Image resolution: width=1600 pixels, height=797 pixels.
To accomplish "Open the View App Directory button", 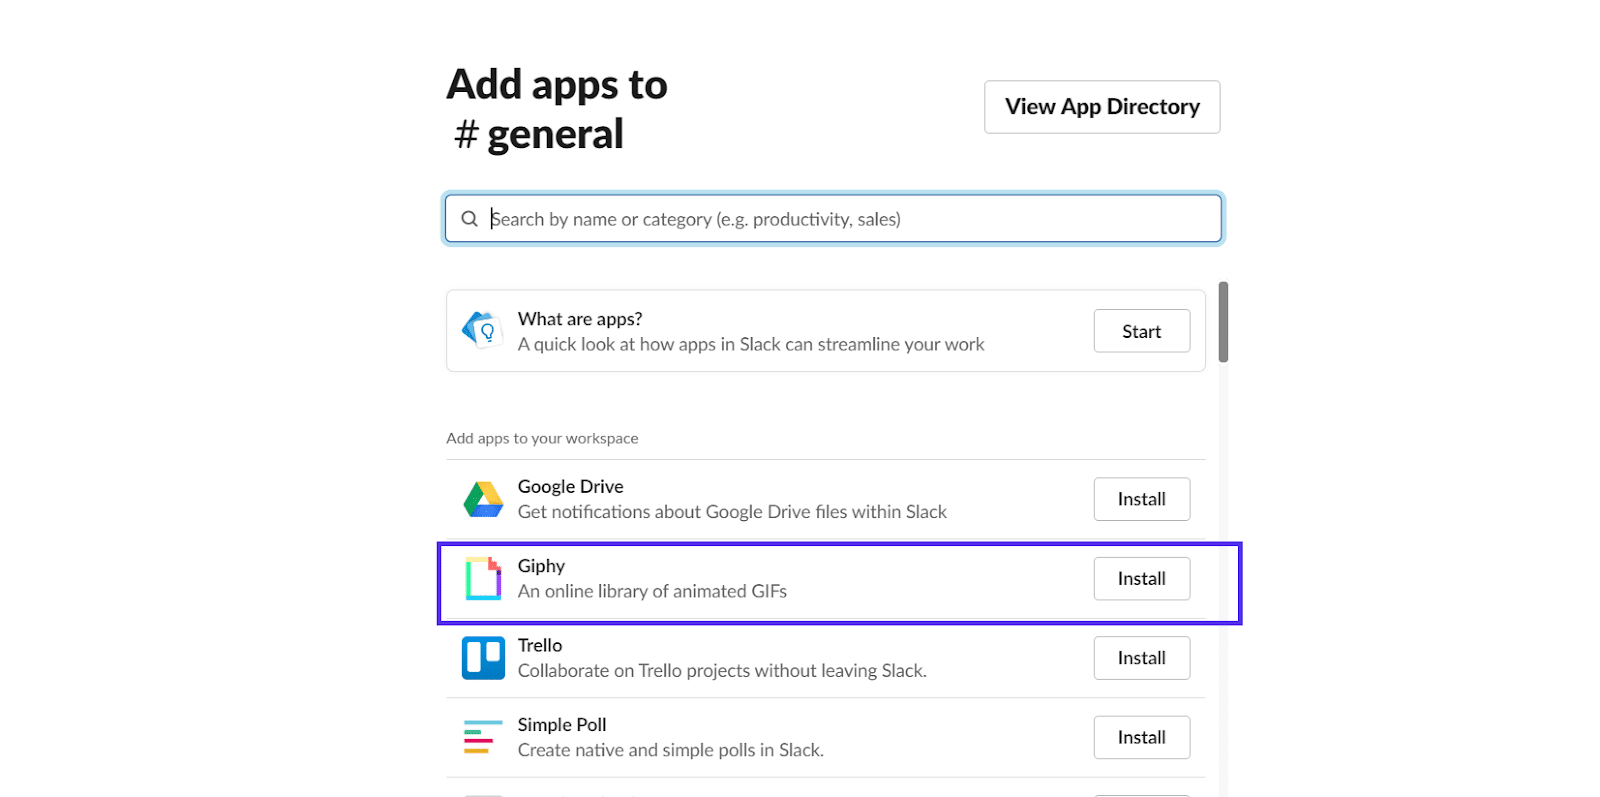I will (1101, 107).
